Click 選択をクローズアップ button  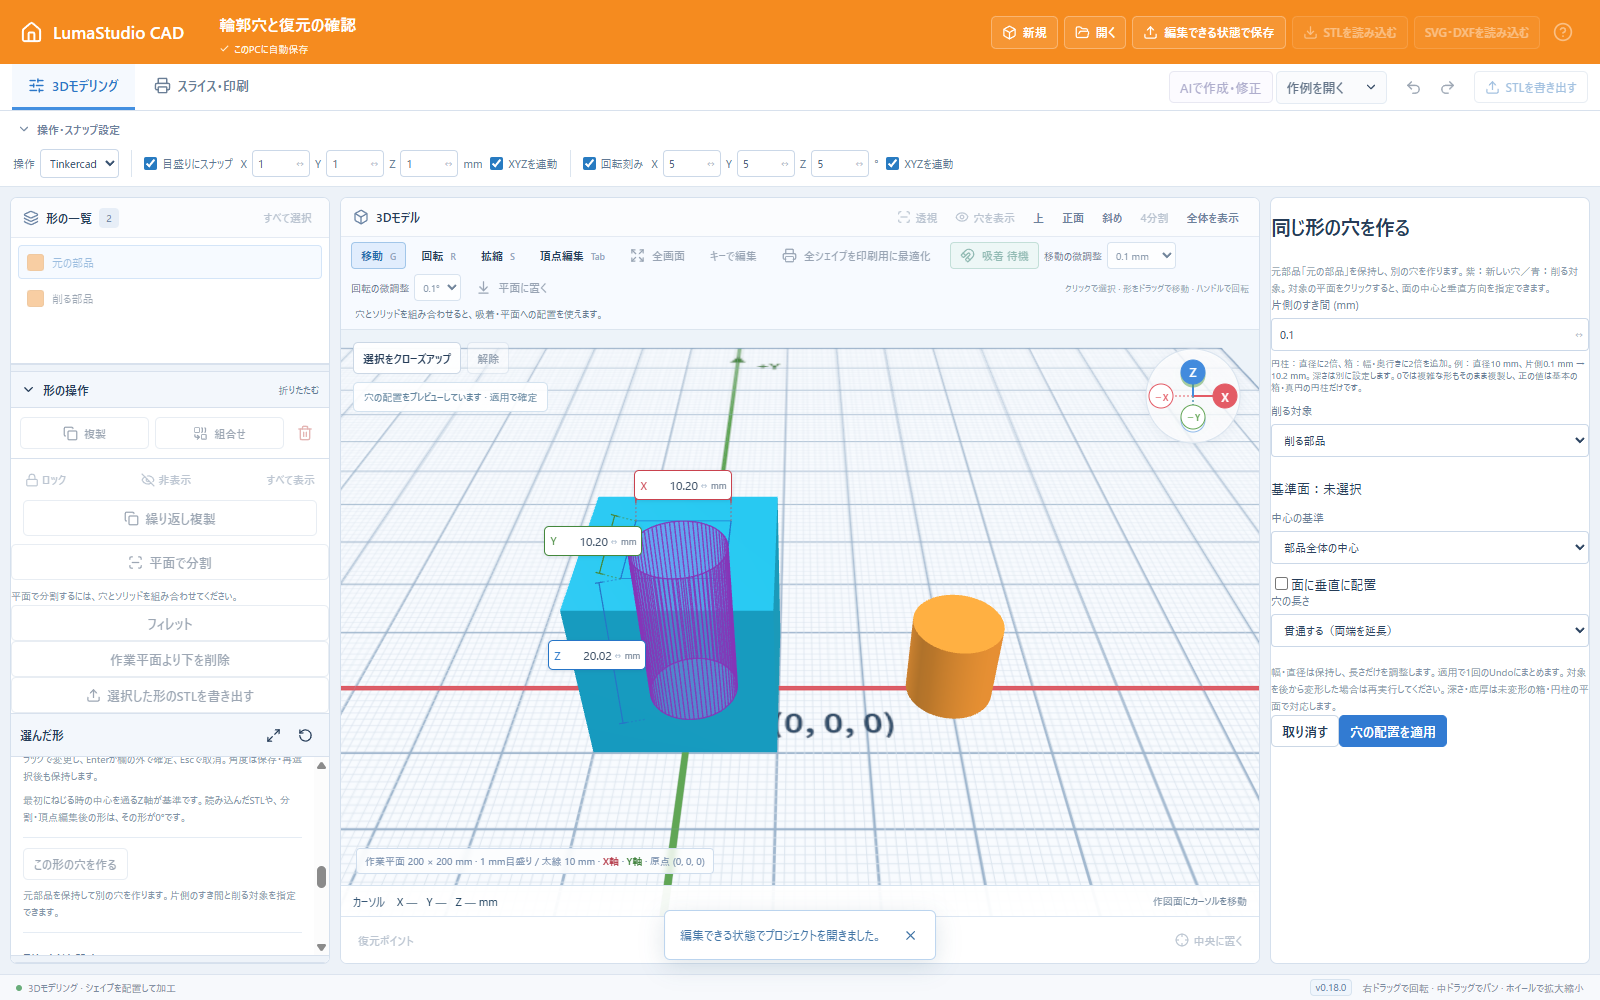[x=407, y=358]
